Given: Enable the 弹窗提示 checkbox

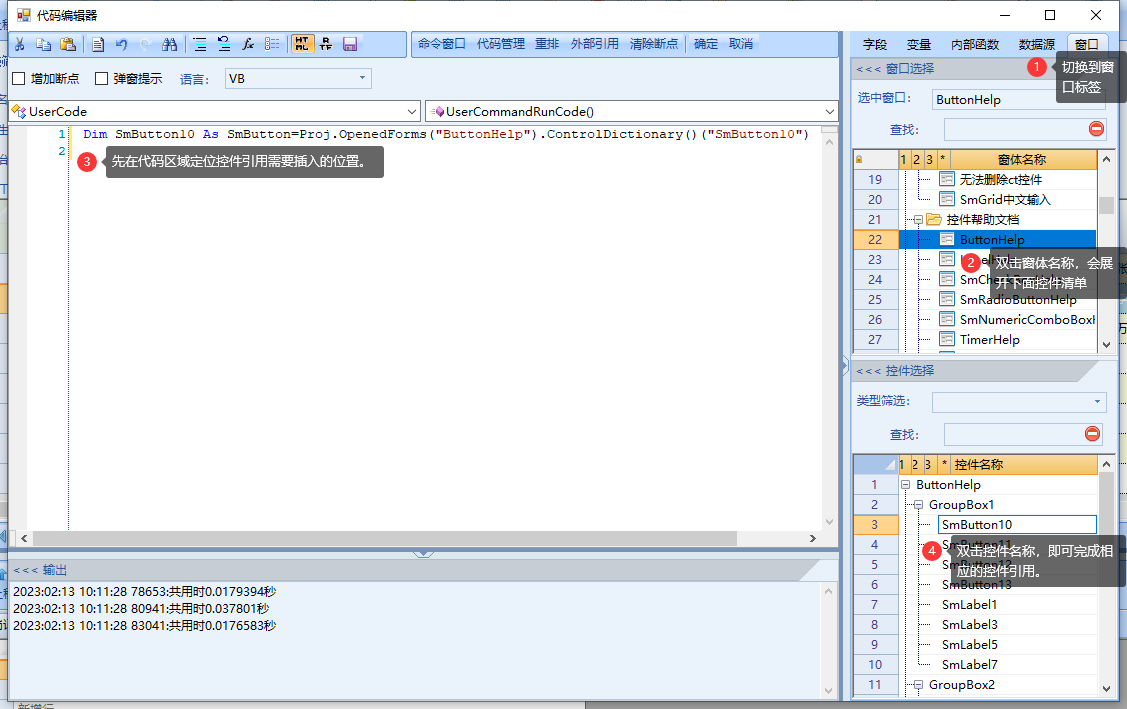Looking at the screenshot, I should [x=101, y=78].
